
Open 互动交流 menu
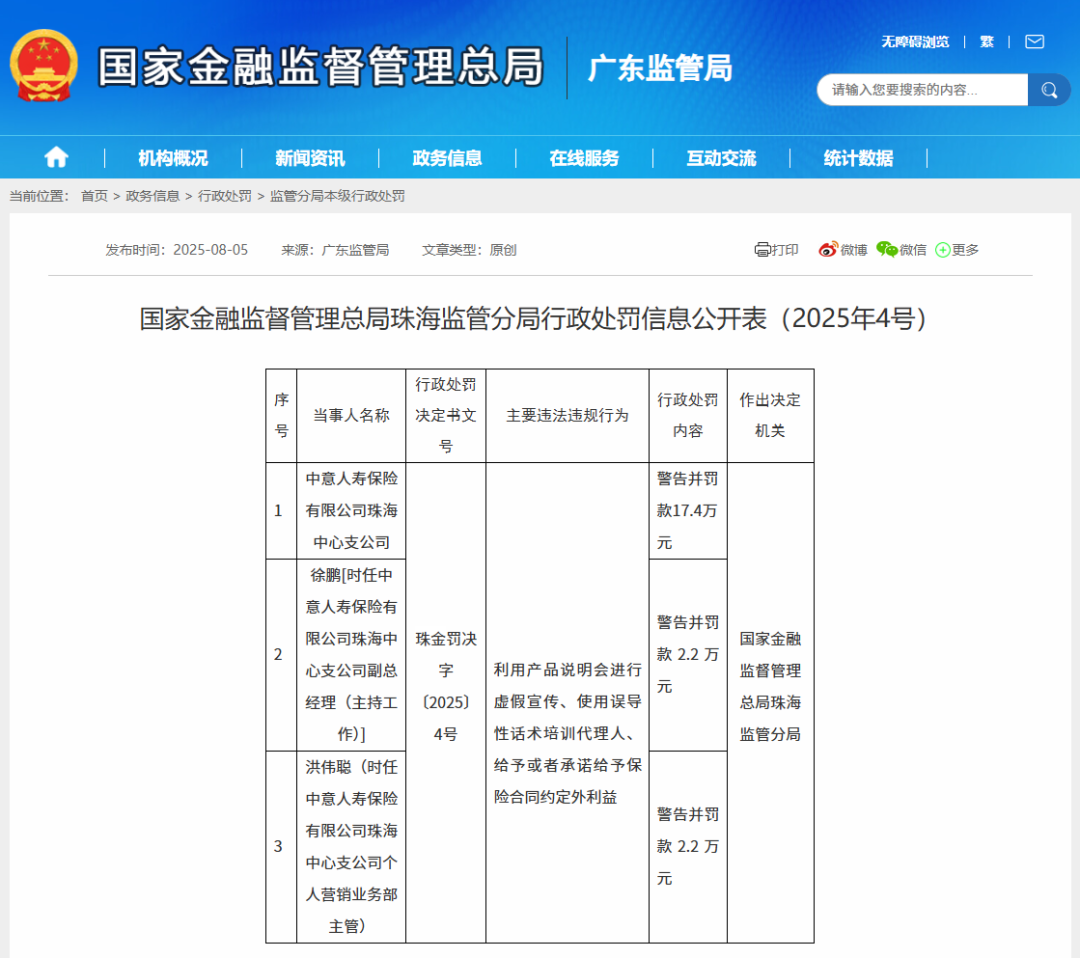tap(721, 158)
